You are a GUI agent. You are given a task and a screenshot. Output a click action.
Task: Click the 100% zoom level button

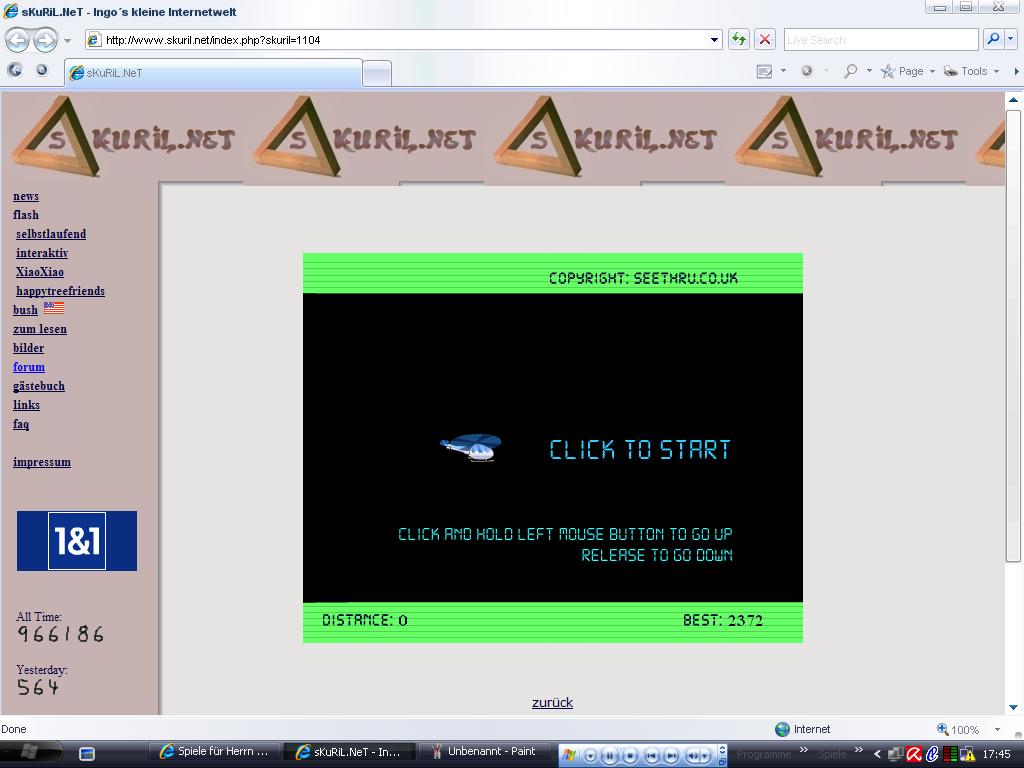pyautogui.click(x=958, y=729)
